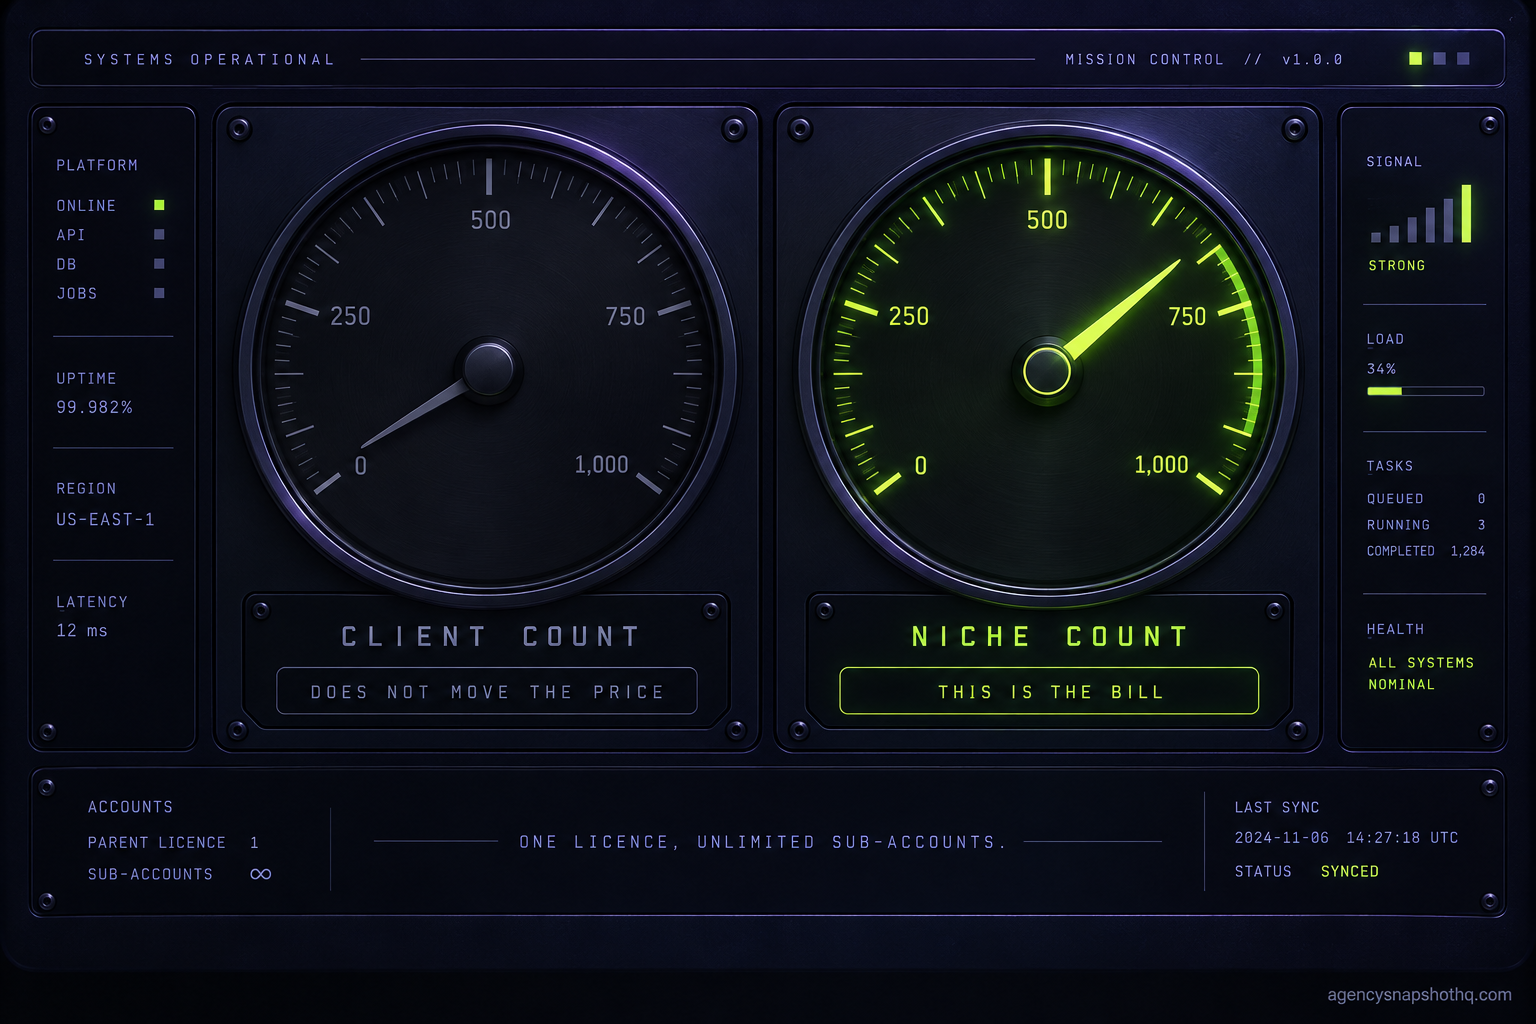The width and height of the screenshot is (1536, 1024).
Task: Click the MISSION CONTROL // v1.0.0 text
Action: click(1204, 60)
